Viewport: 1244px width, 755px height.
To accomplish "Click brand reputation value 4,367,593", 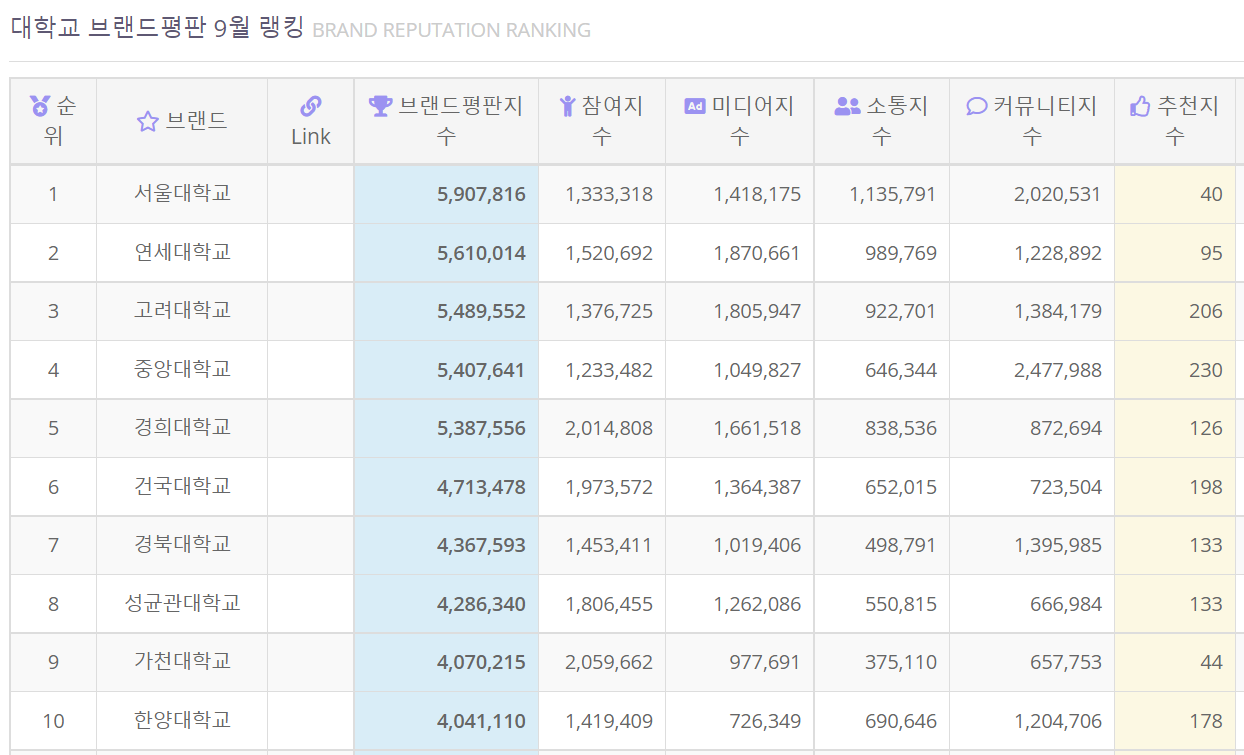I will [x=481, y=545].
